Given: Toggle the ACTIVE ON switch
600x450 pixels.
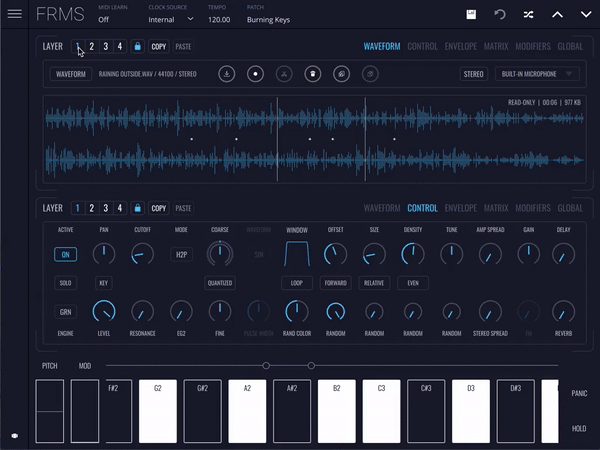Looking at the screenshot, I should (65, 255).
